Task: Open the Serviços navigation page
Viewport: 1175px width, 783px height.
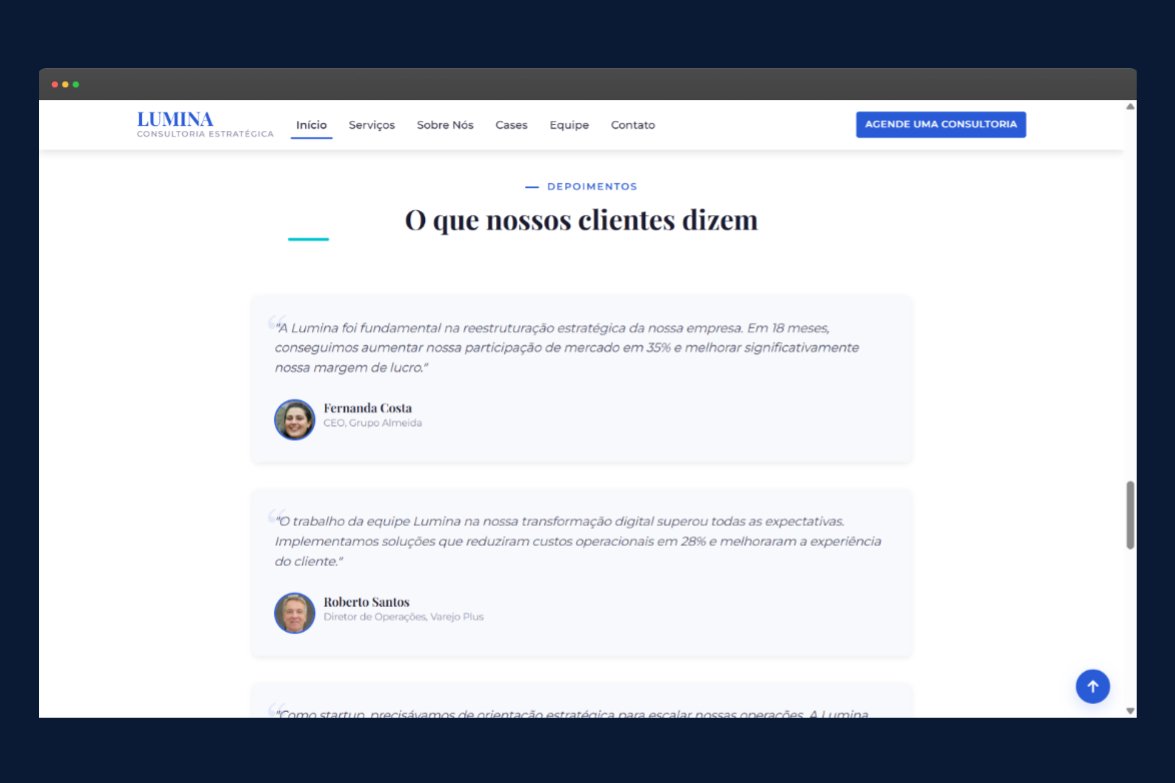Action: 371,124
